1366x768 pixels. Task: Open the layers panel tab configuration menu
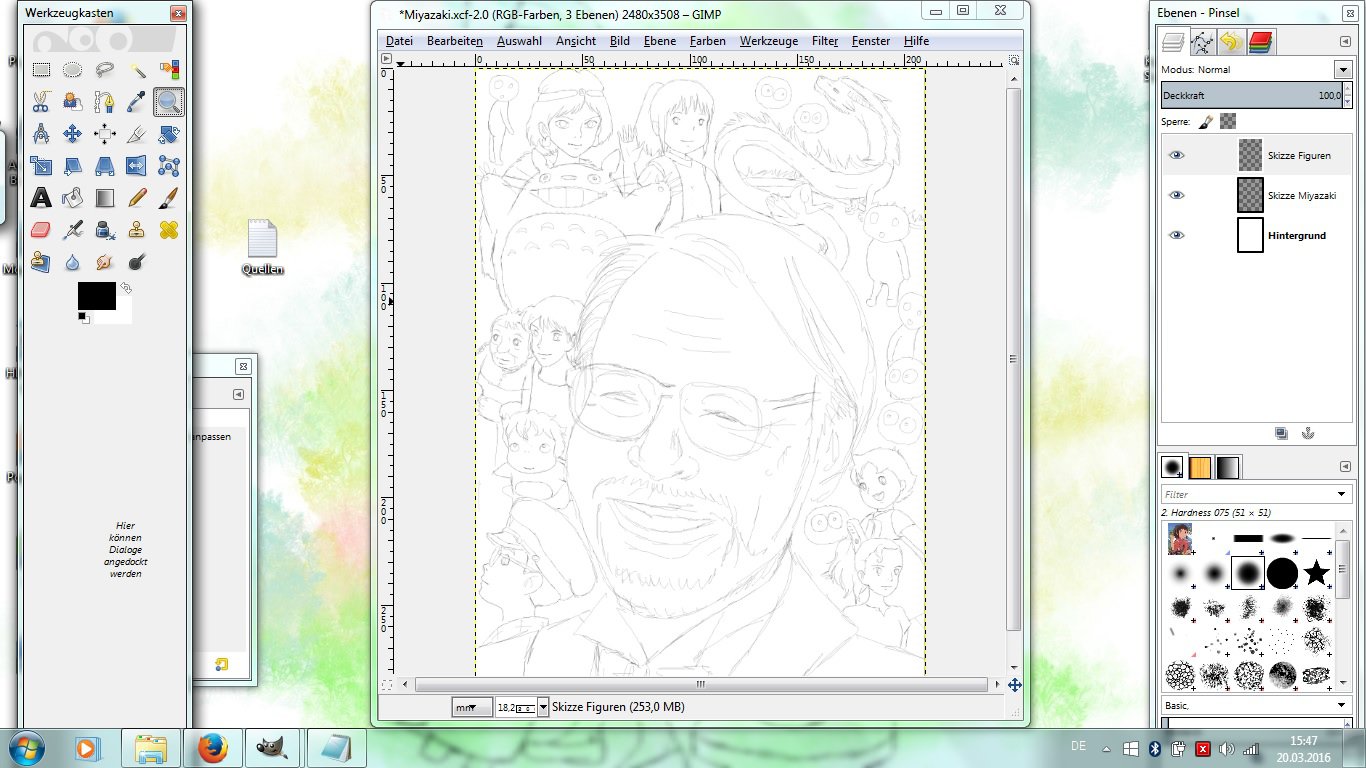pyautogui.click(x=1345, y=42)
